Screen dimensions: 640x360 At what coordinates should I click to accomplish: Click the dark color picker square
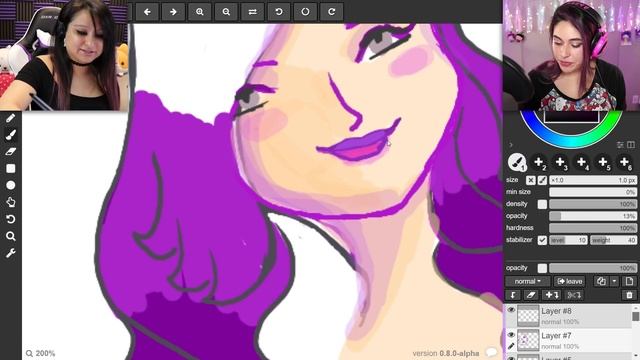click(571, 116)
